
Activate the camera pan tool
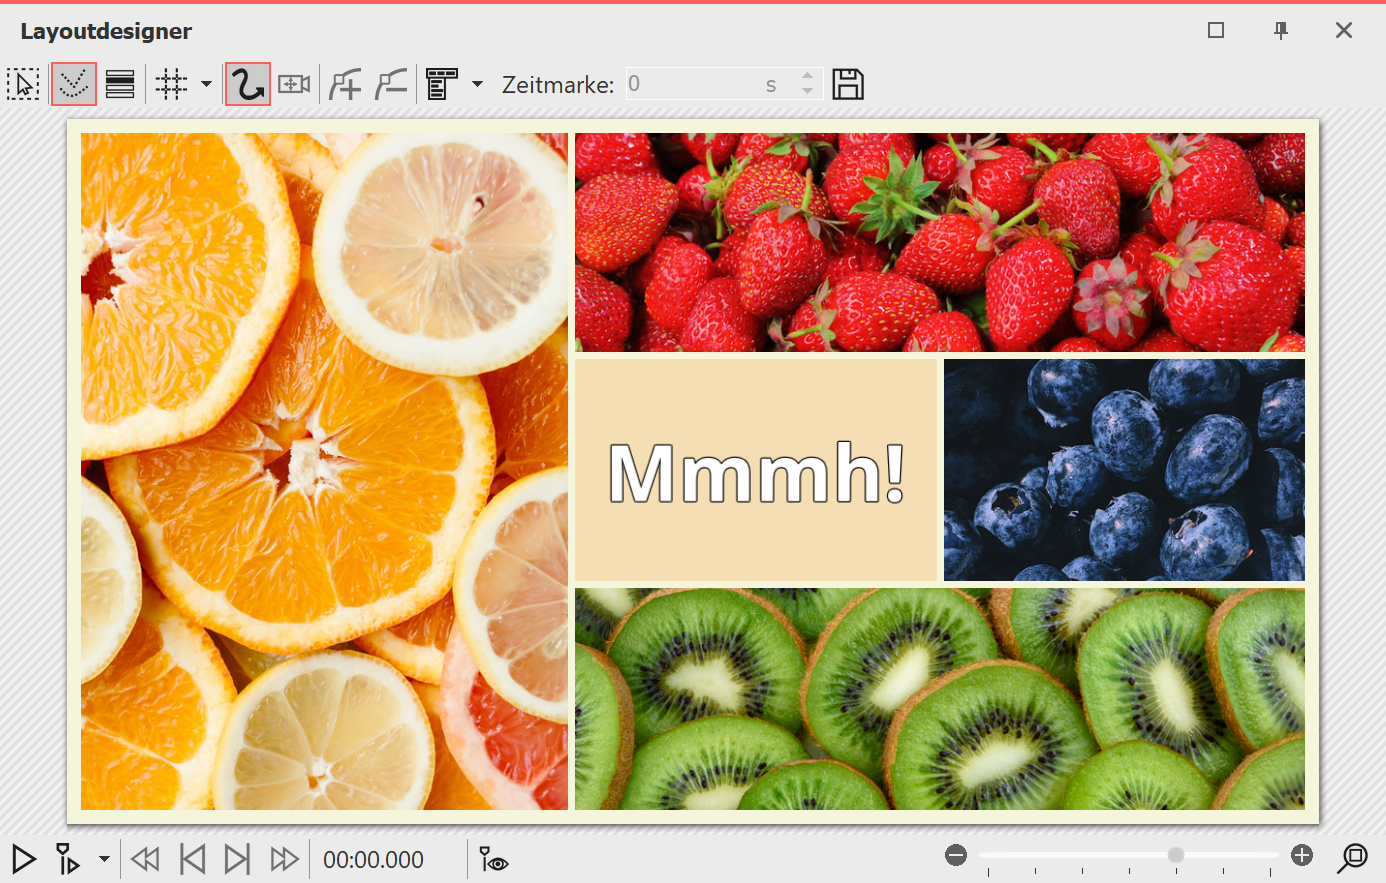click(292, 84)
